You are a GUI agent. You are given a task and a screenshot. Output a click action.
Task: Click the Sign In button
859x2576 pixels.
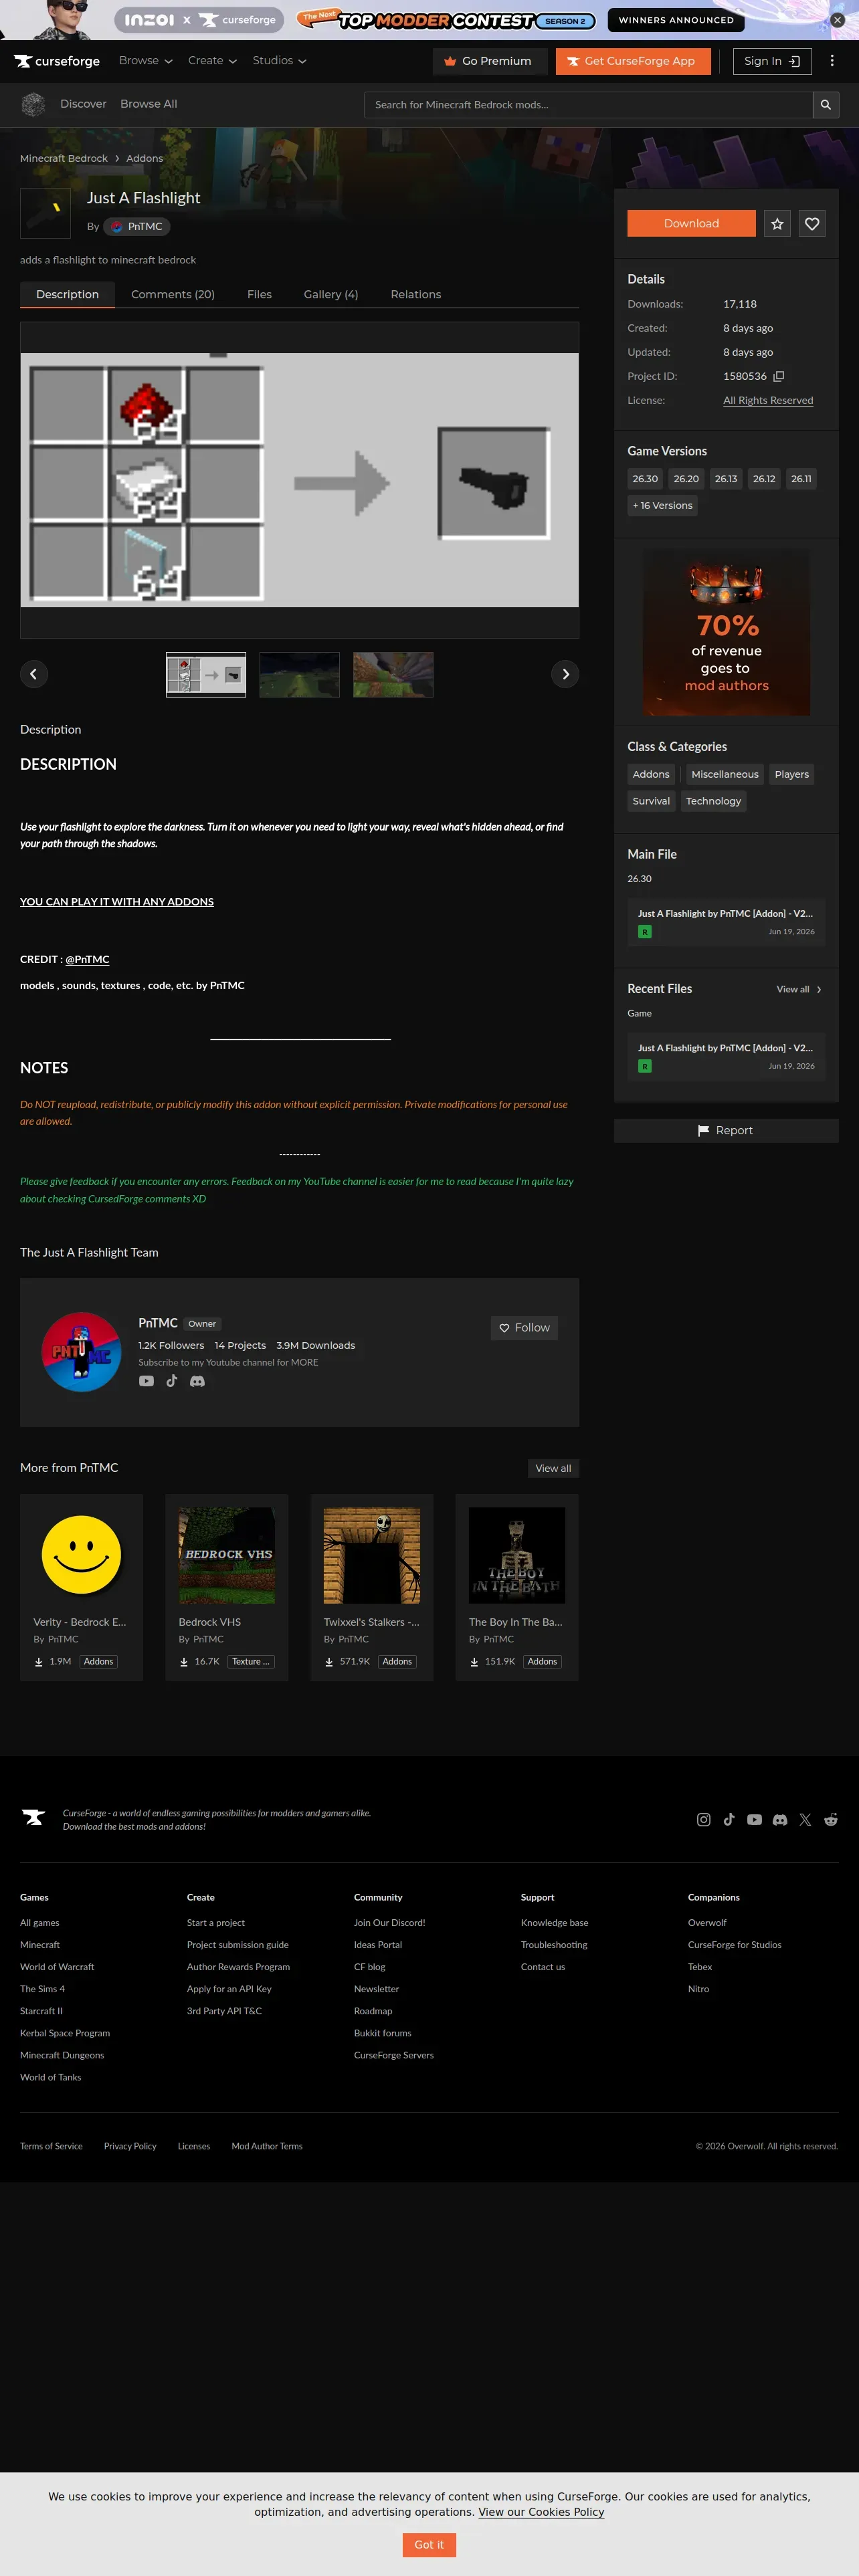coord(772,61)
